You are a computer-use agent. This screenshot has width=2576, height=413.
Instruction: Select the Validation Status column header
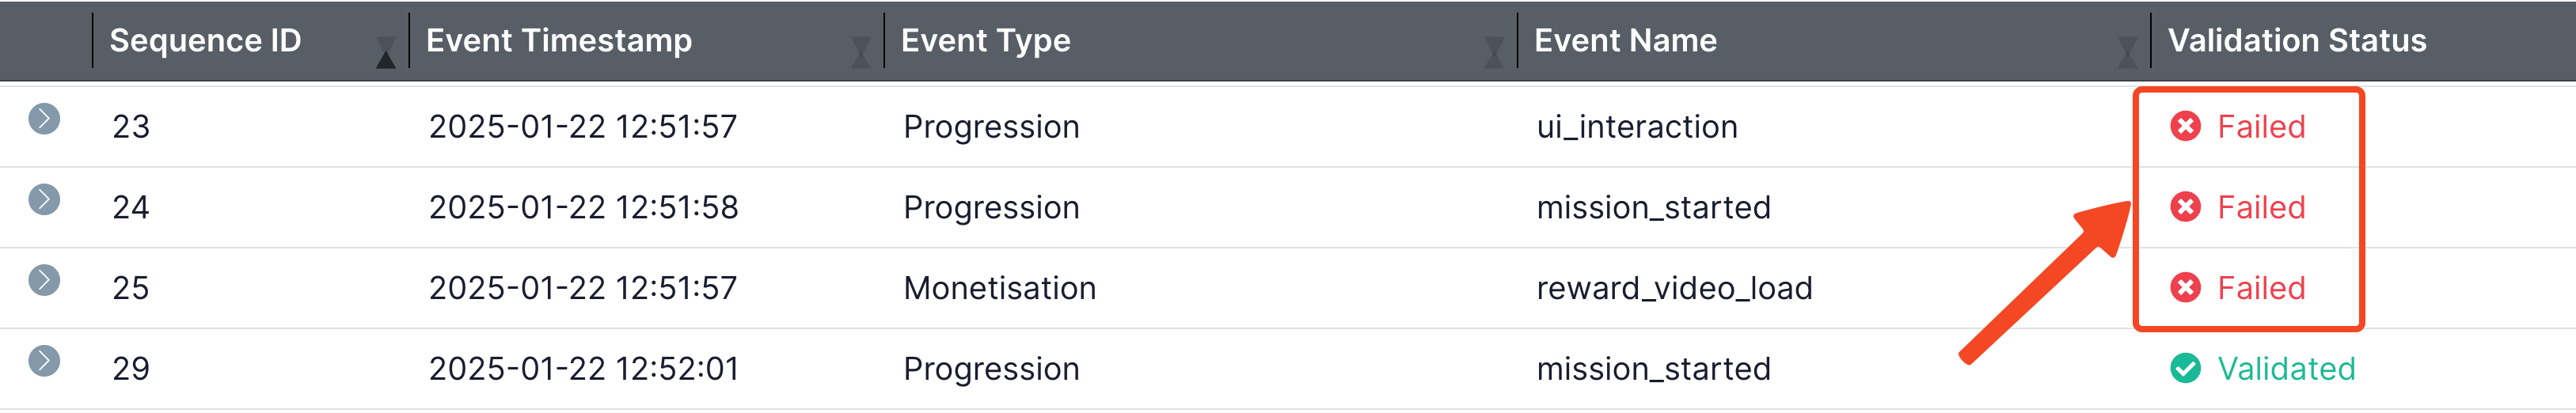[2296, 40]
